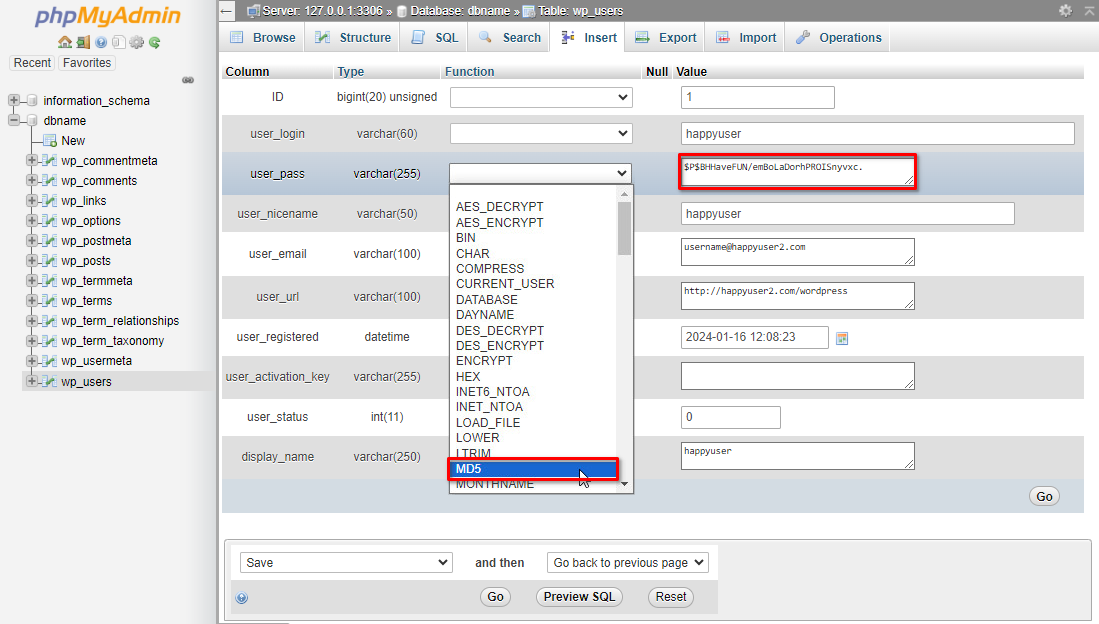Open the Search tab

click(x=510, y=37)
